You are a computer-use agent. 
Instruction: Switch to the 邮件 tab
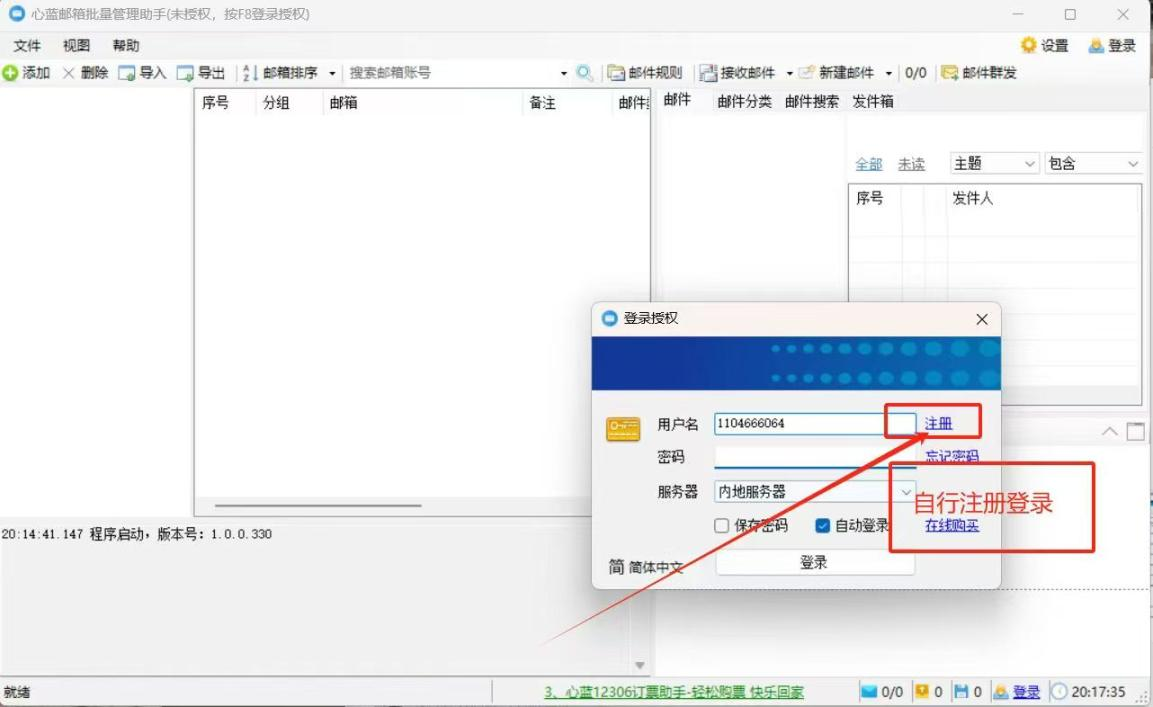677,100
